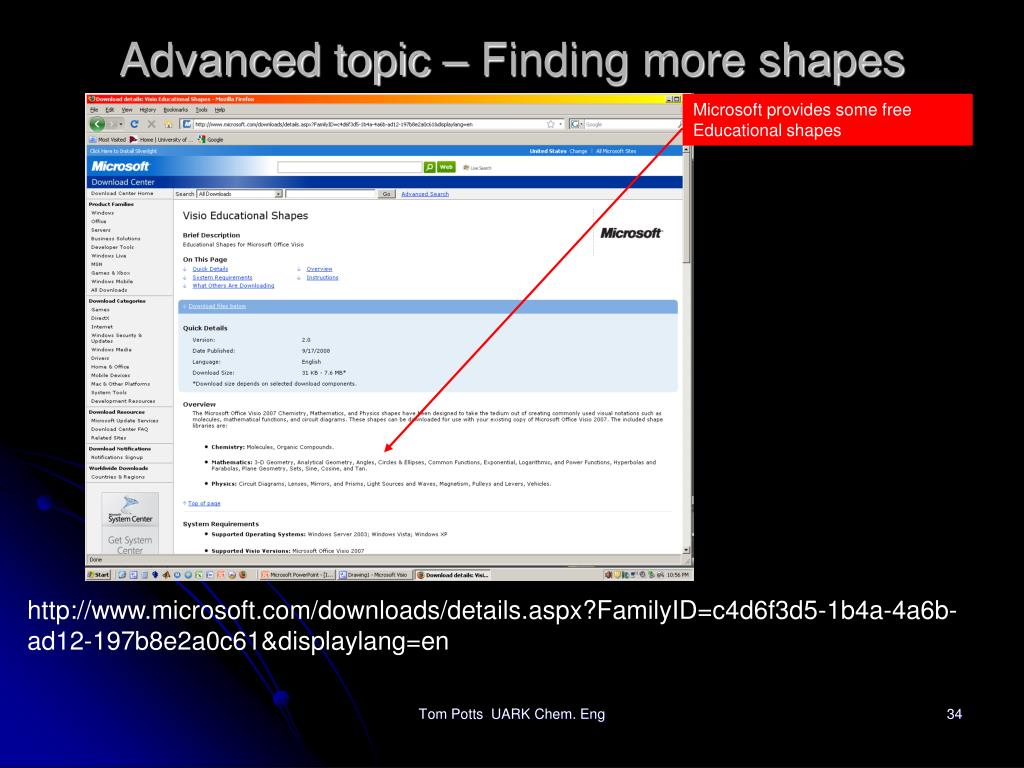
Task: Open the View menu in Firefox
Action: (x=127, y=110)
